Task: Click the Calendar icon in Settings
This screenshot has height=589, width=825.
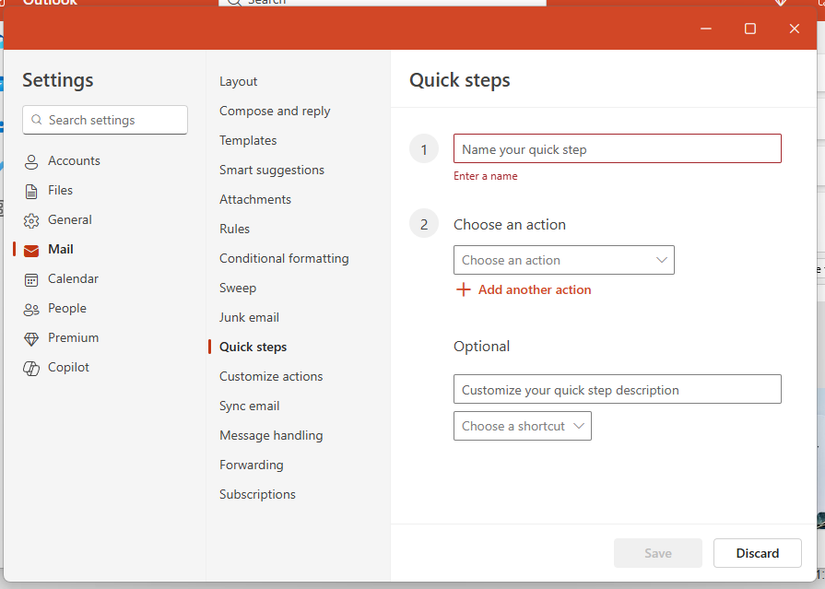Action: tap(31, 279)
